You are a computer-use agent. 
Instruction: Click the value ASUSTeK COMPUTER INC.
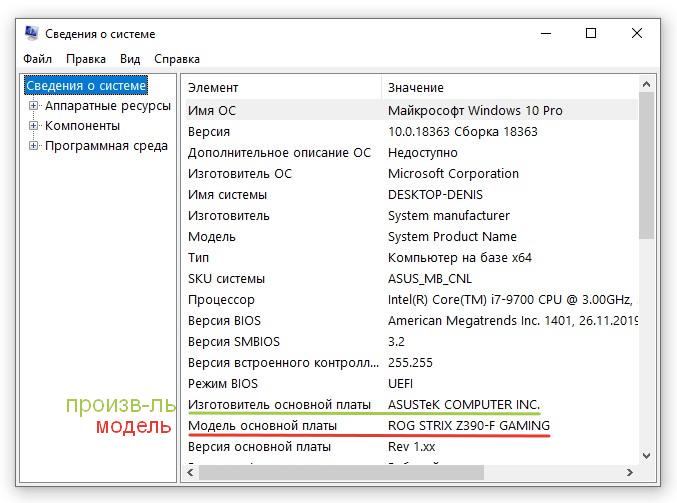tap(464, 405)
